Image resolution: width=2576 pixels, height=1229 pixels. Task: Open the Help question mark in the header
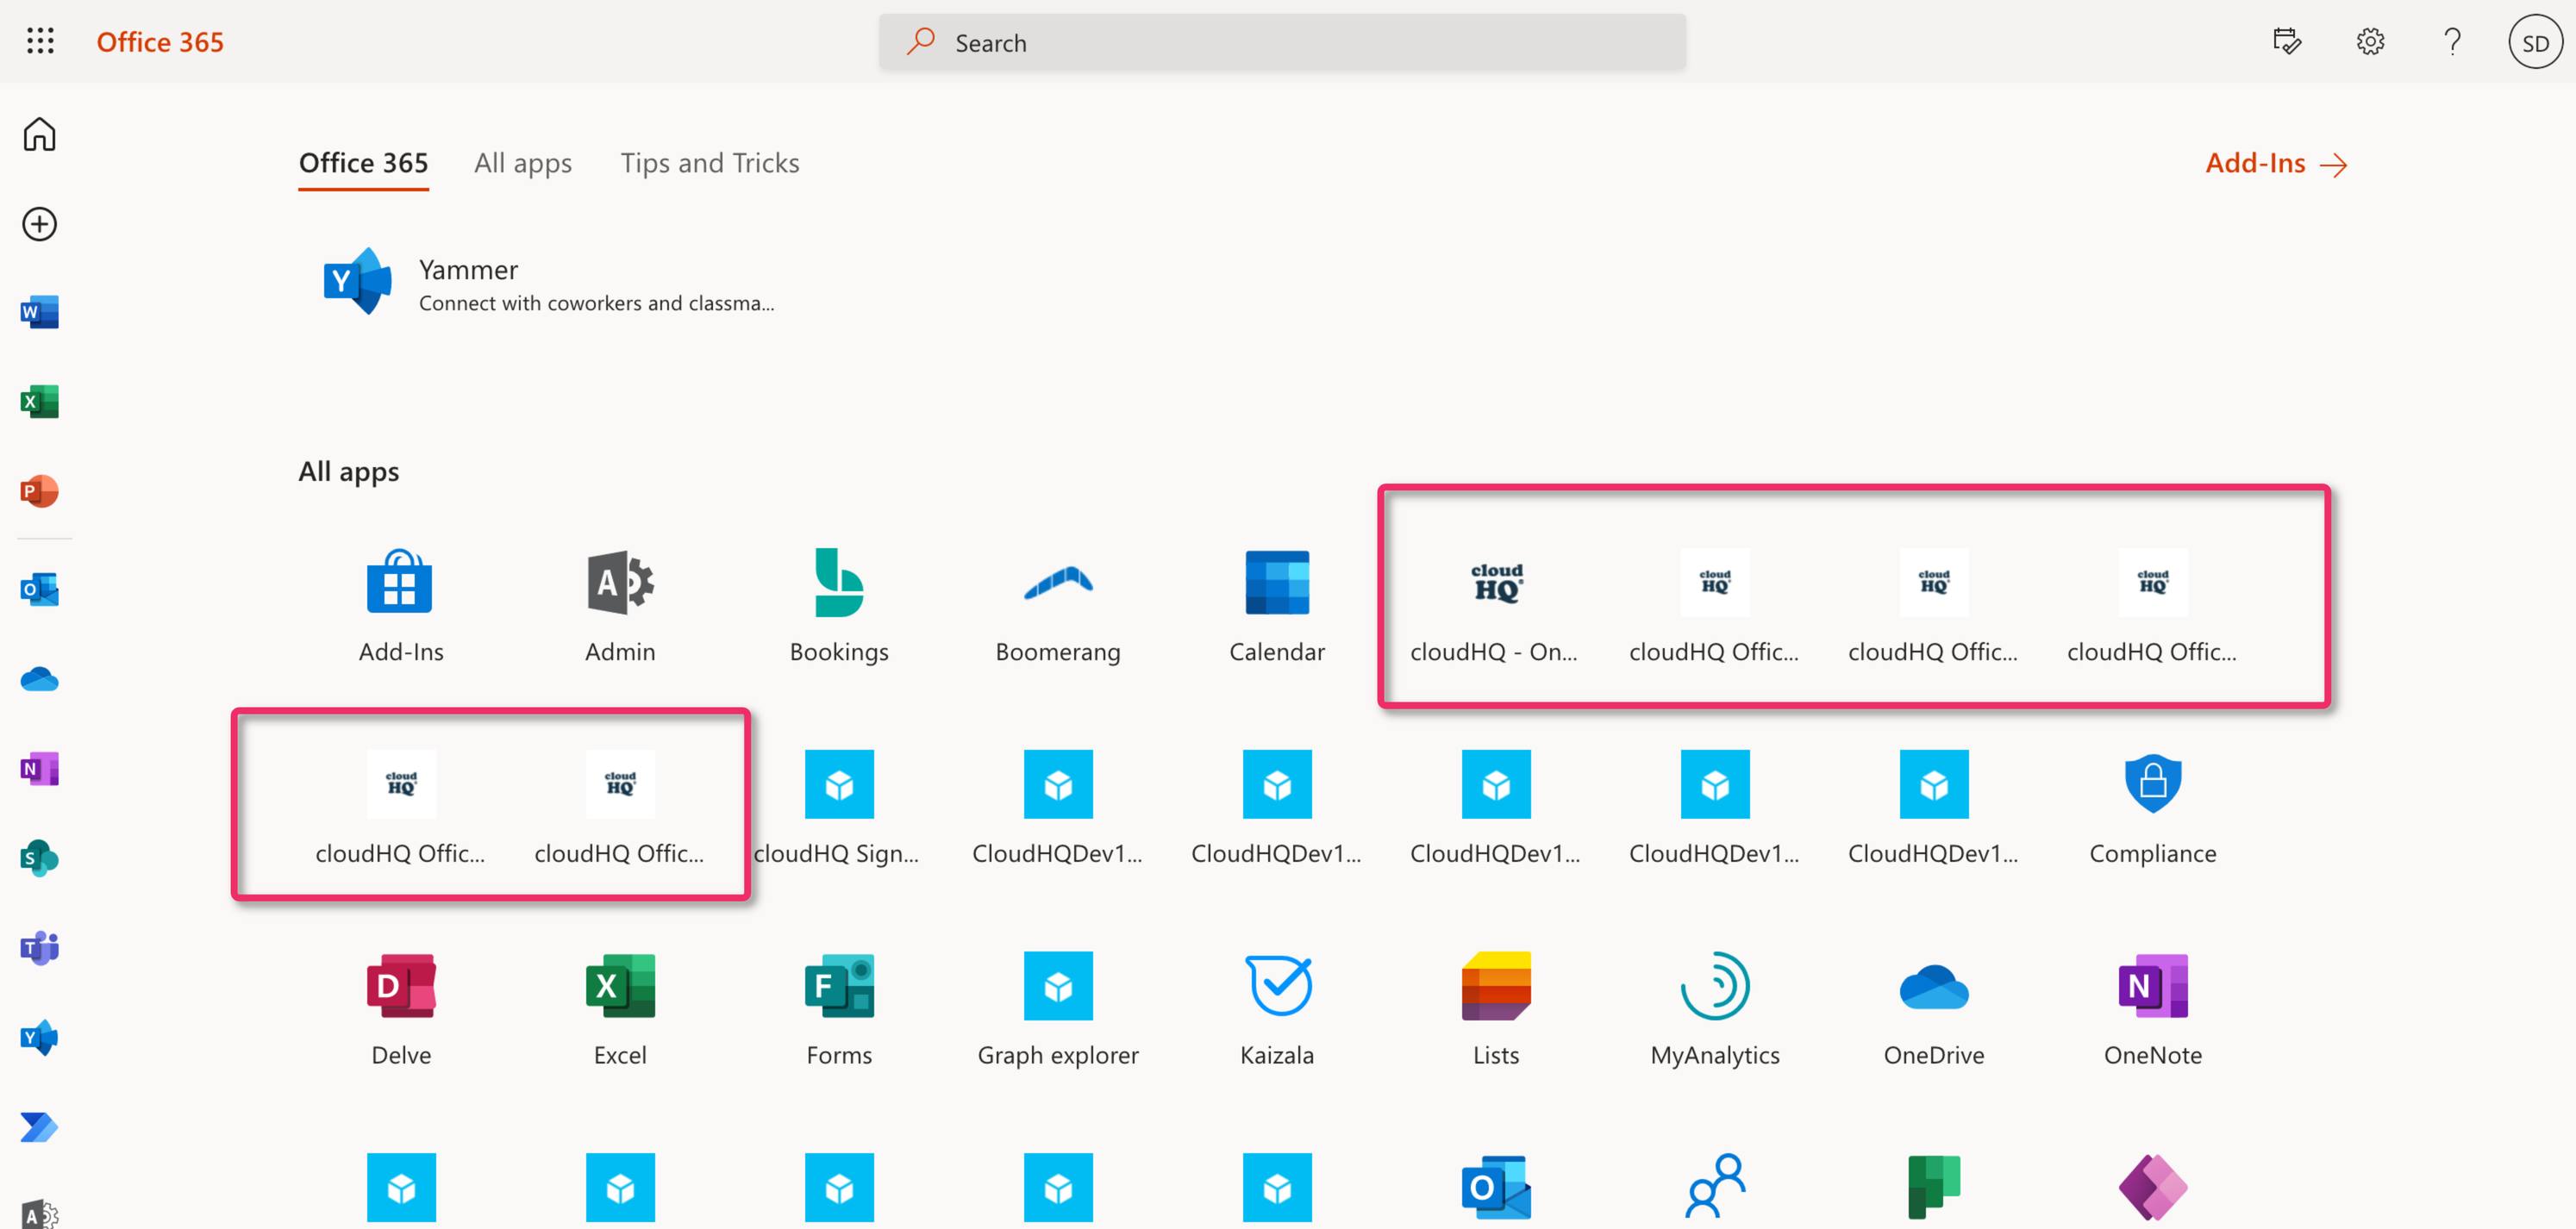click(x=2452, y=42)
